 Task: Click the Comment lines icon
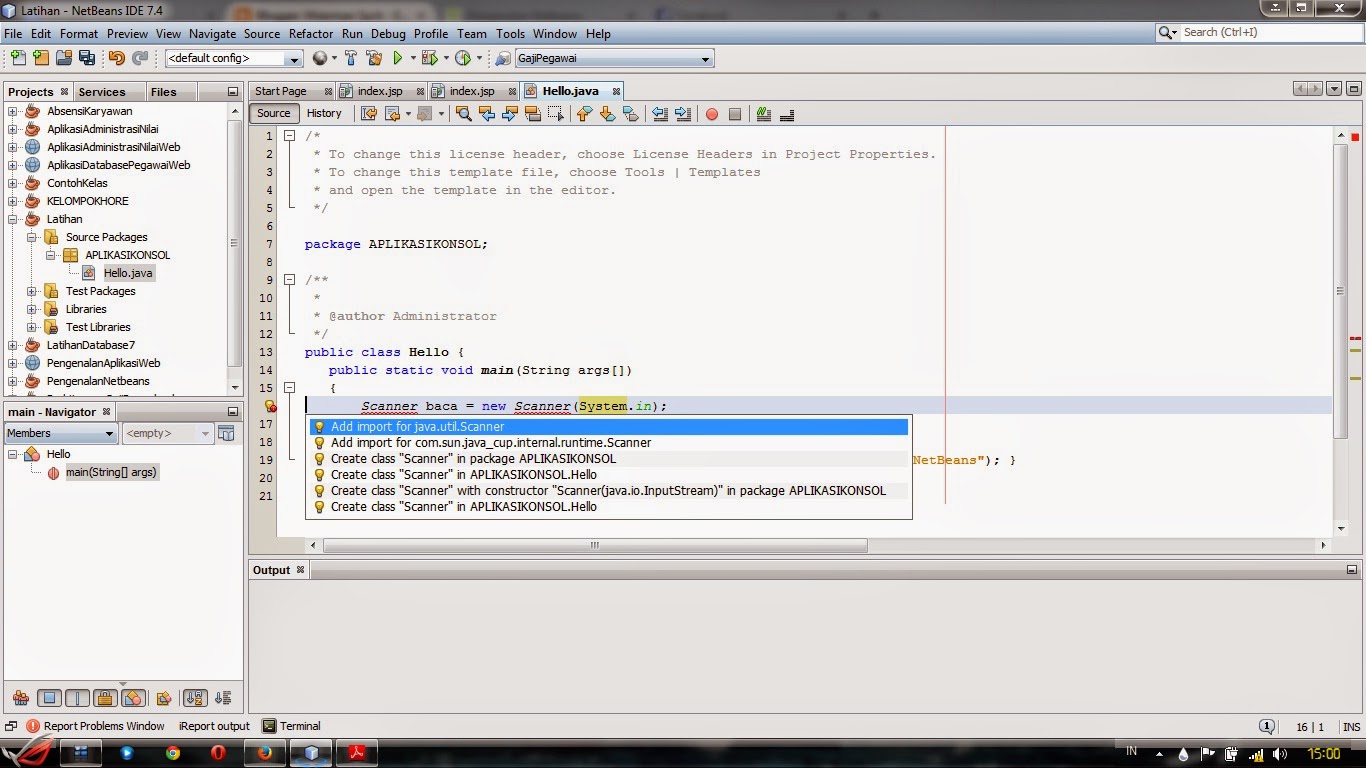764,114
